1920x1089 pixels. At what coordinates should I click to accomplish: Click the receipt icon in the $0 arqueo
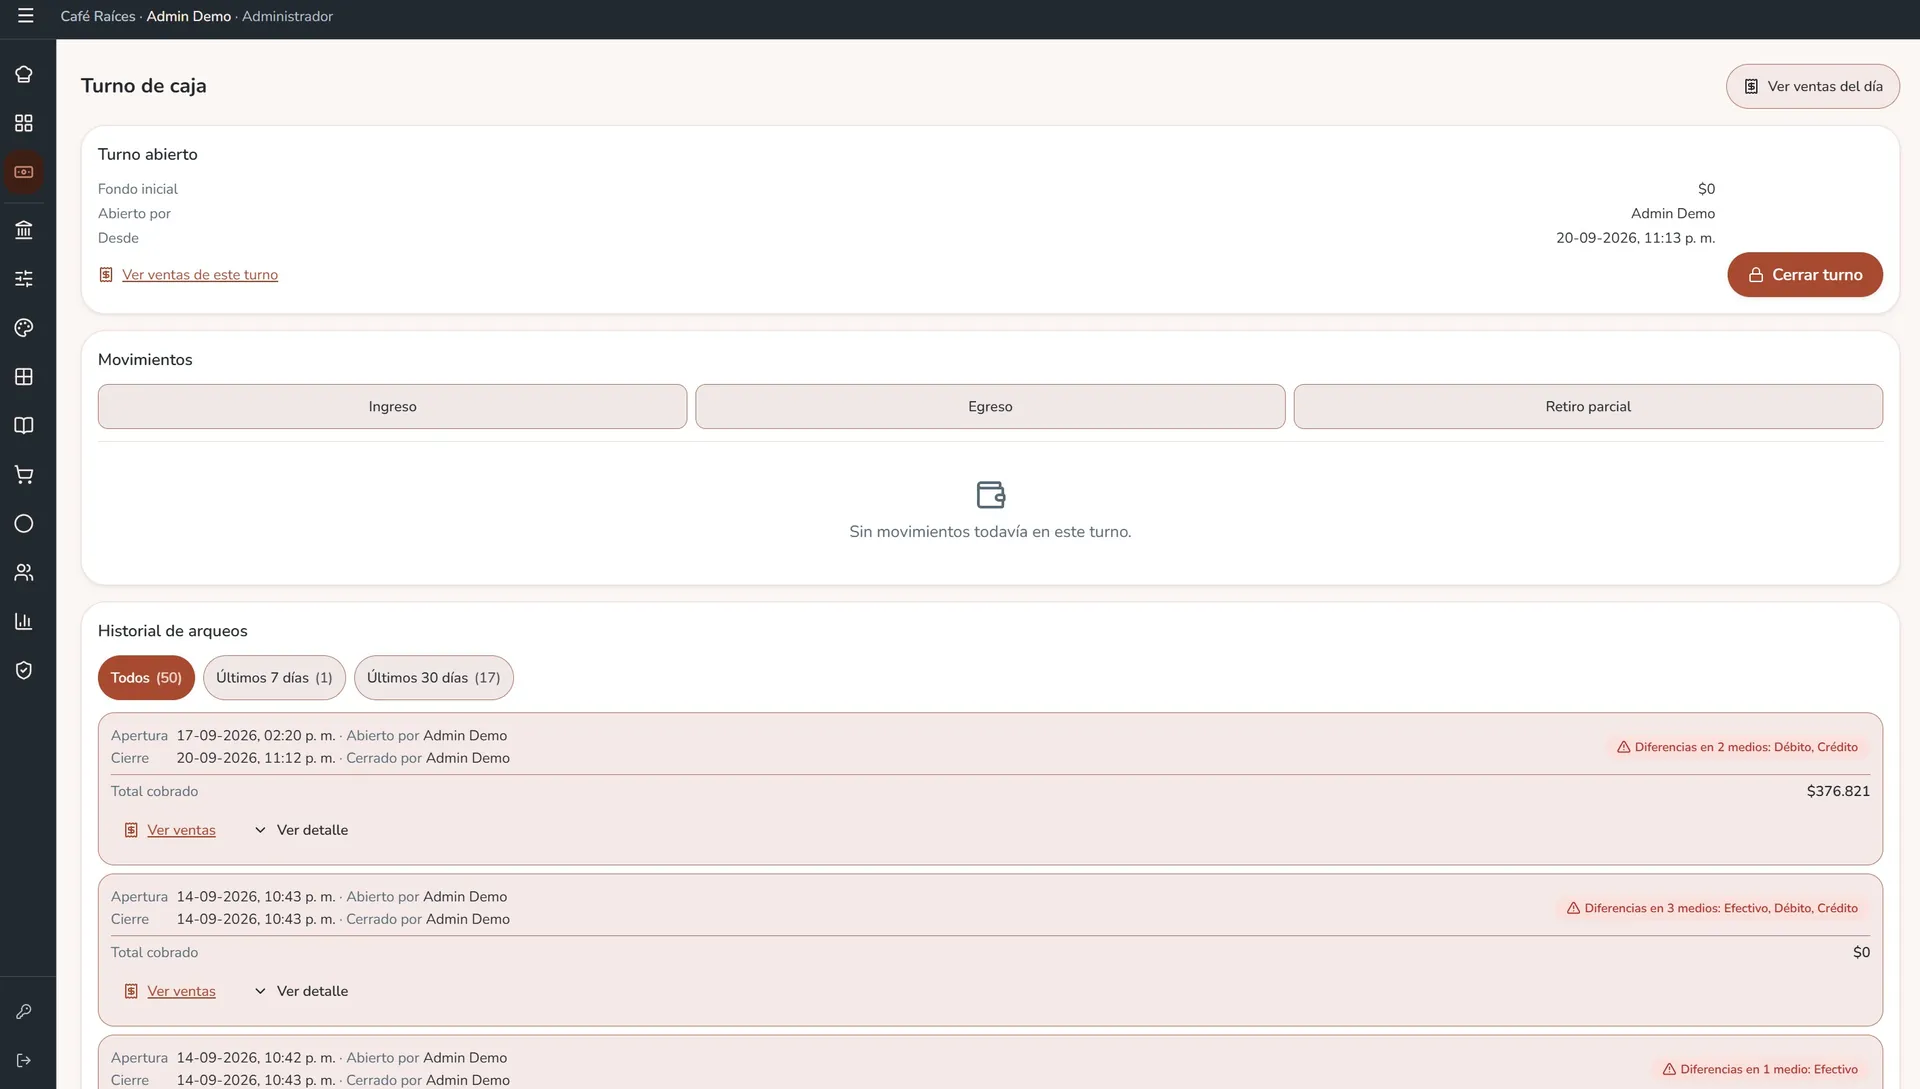click(x=131, y=992)
